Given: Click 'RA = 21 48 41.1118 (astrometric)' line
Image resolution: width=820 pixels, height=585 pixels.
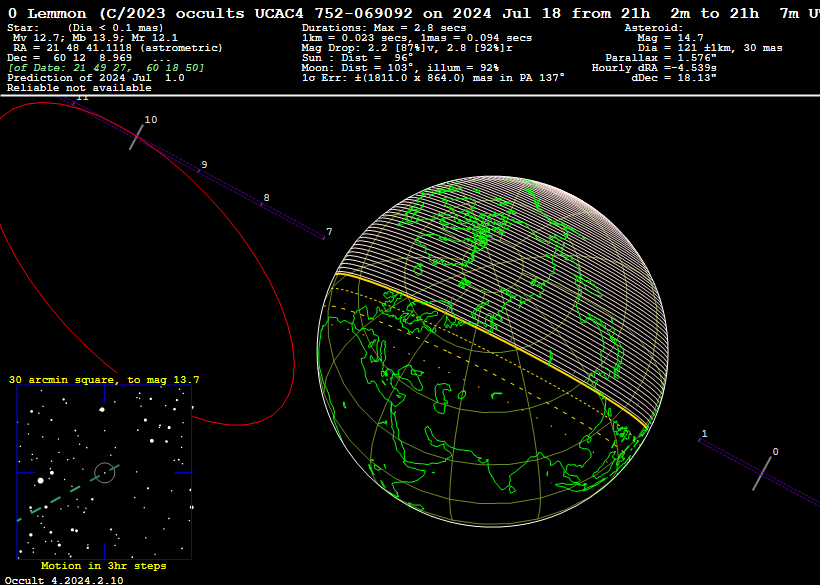Looking at the screenshot, I should coord(118,48).
